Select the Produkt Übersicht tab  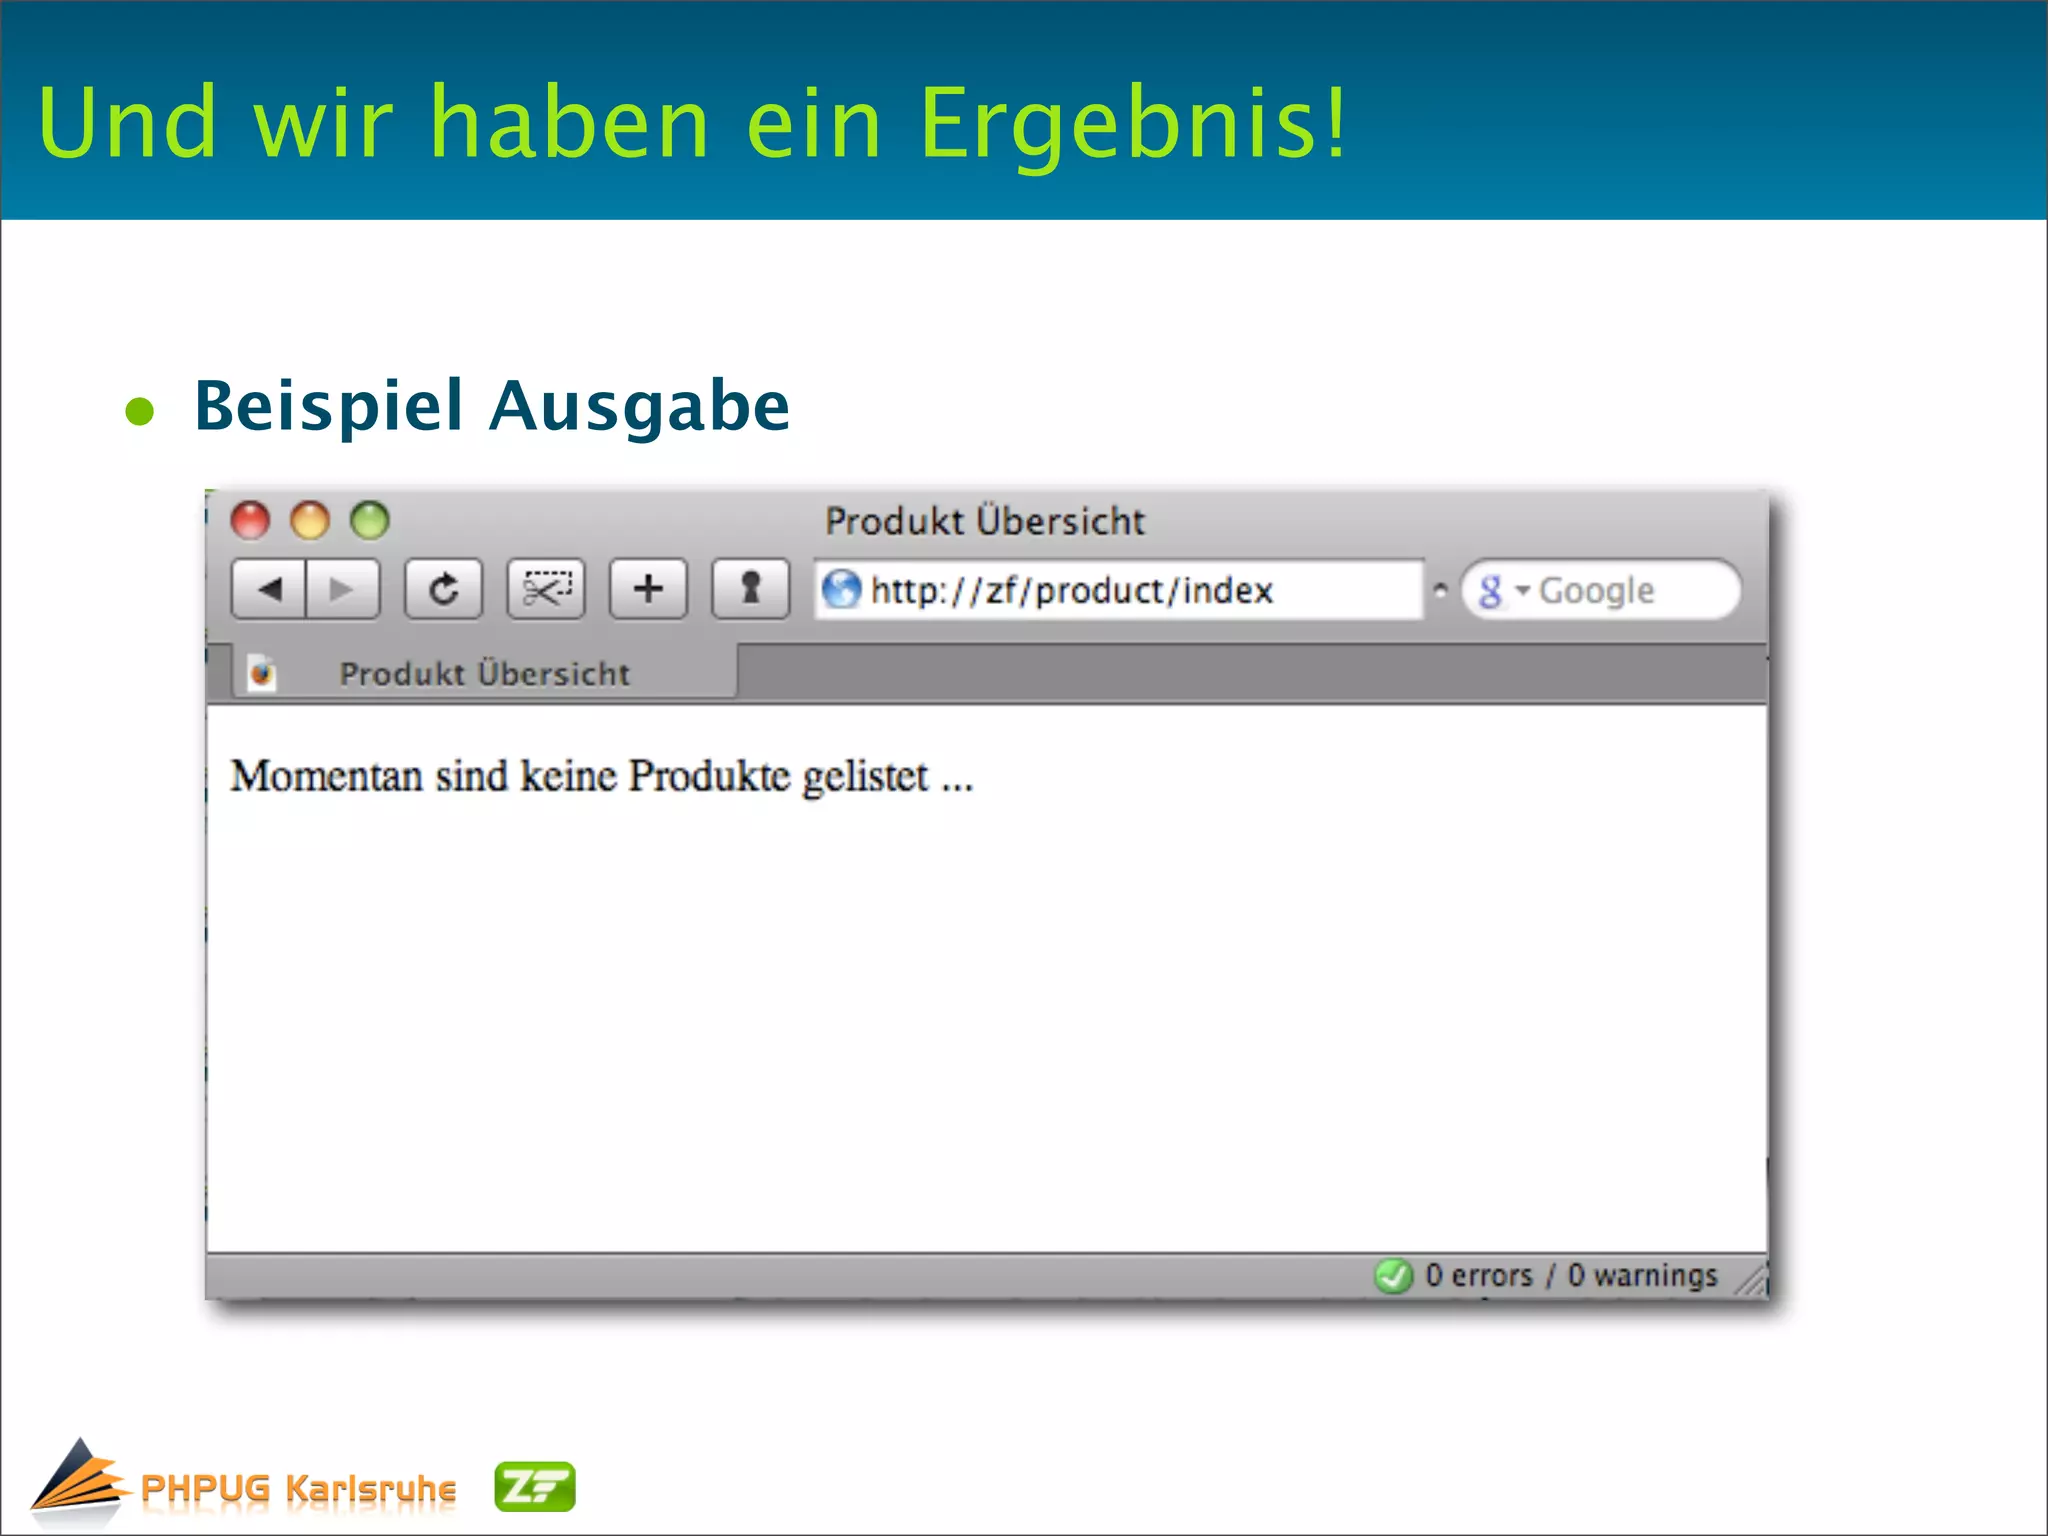tap(485, 673)
